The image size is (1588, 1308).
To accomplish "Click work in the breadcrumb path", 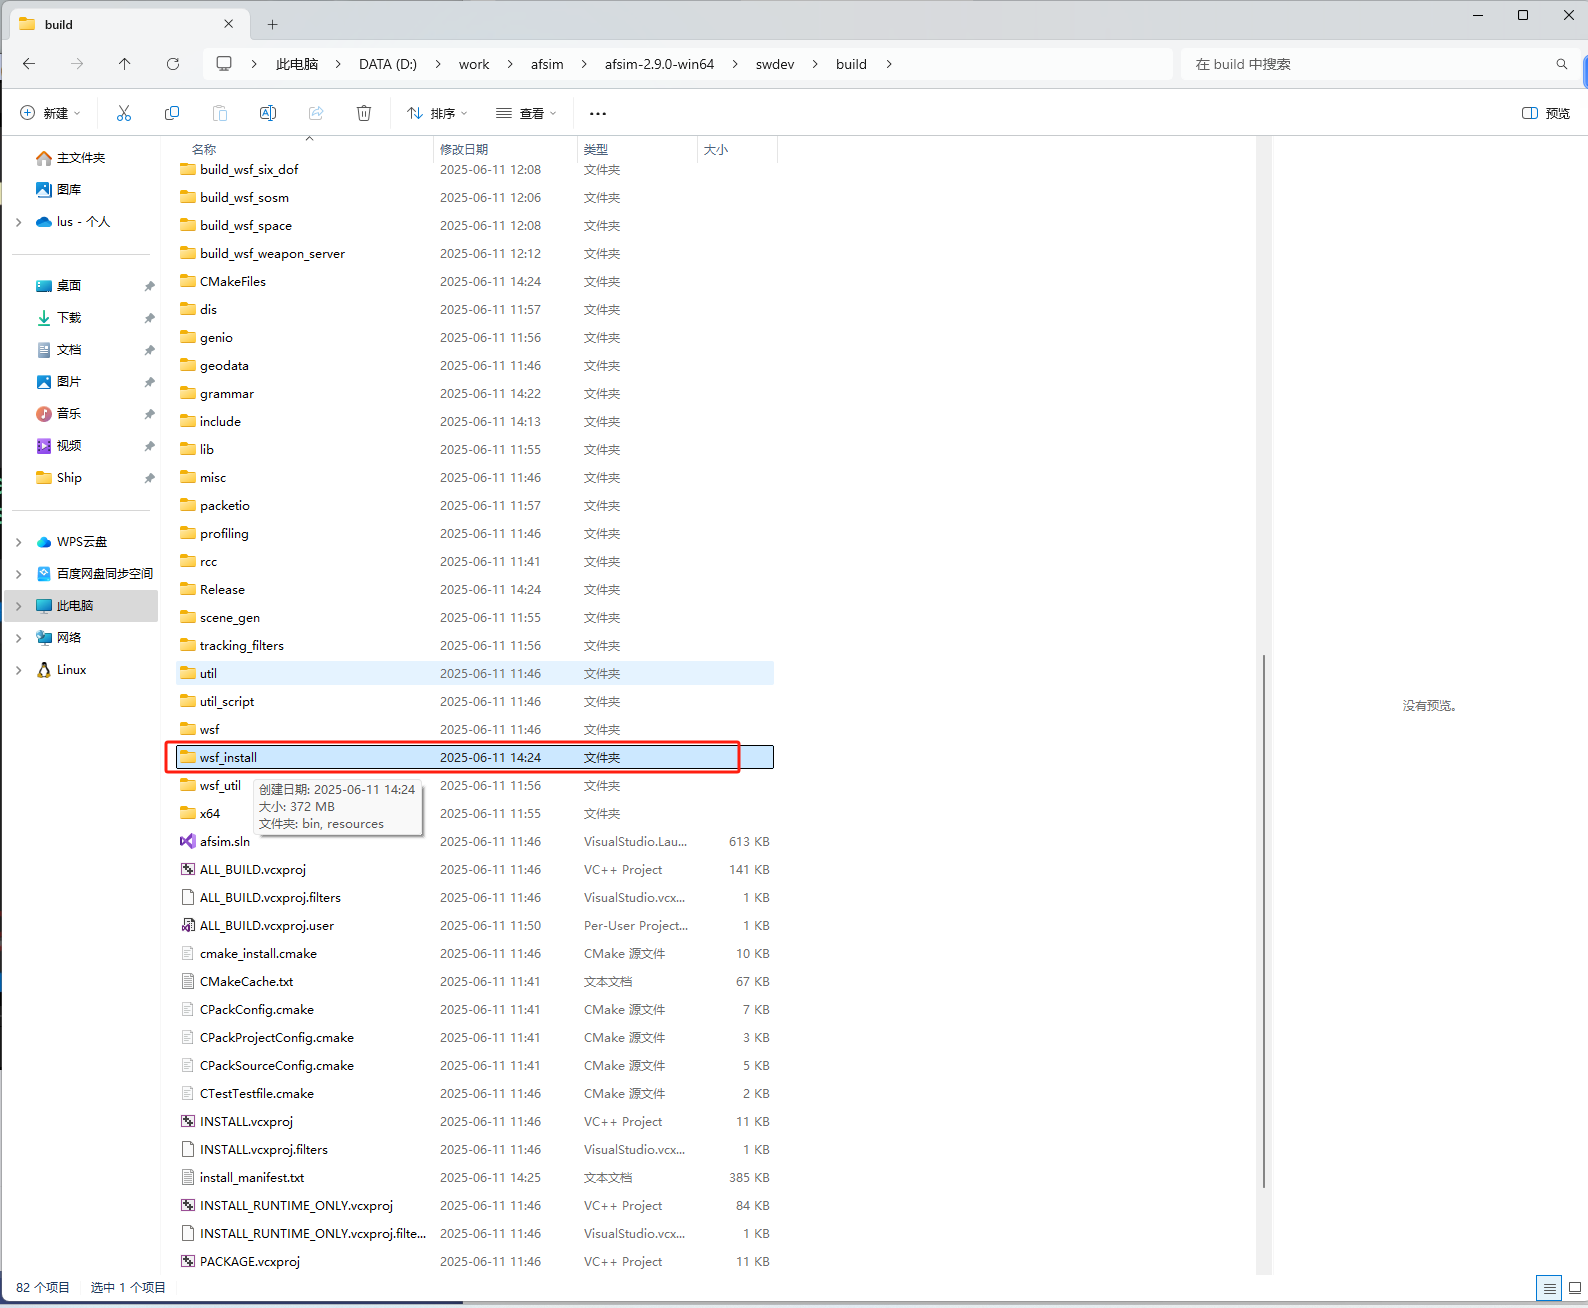I will [x=474, y=64].
